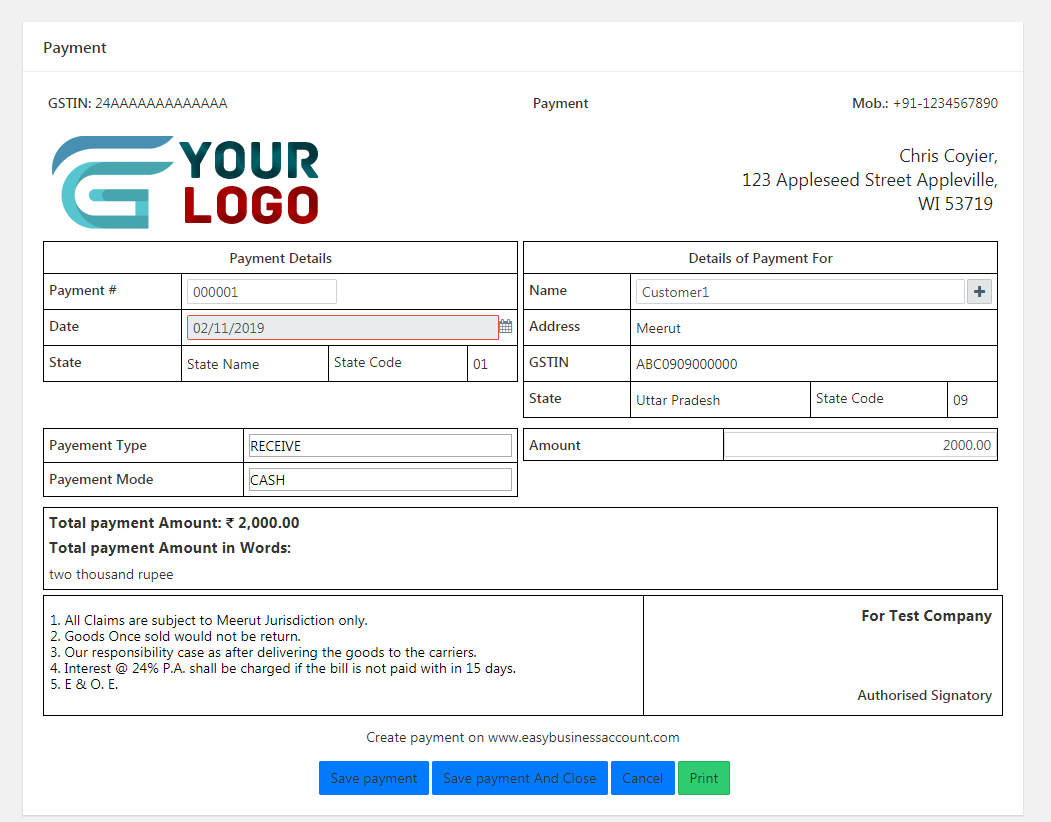Screen dimensions: 1051x822
Task: Click the Save payment button
Action: pos(373,778)
